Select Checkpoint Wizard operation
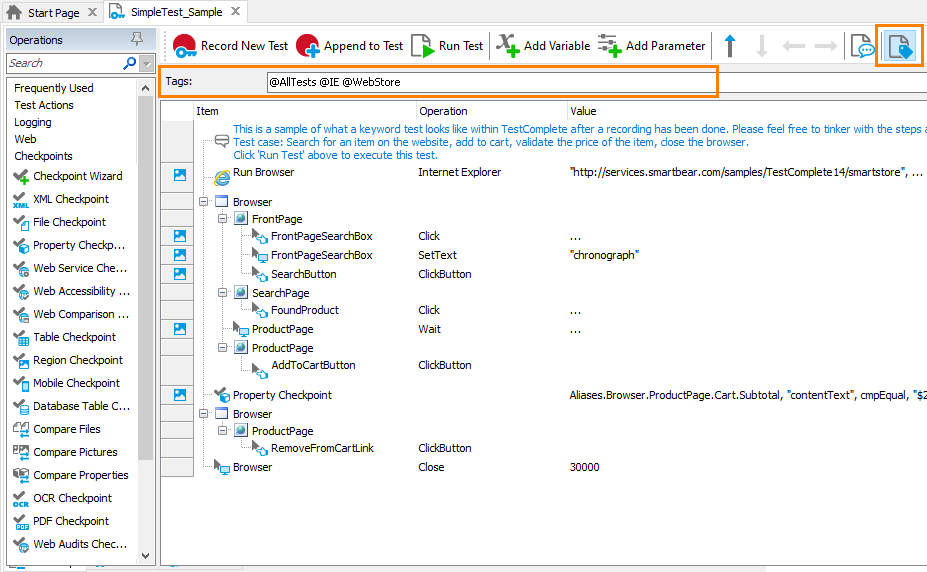Screen dimensions: 927x572 point(69,176)
